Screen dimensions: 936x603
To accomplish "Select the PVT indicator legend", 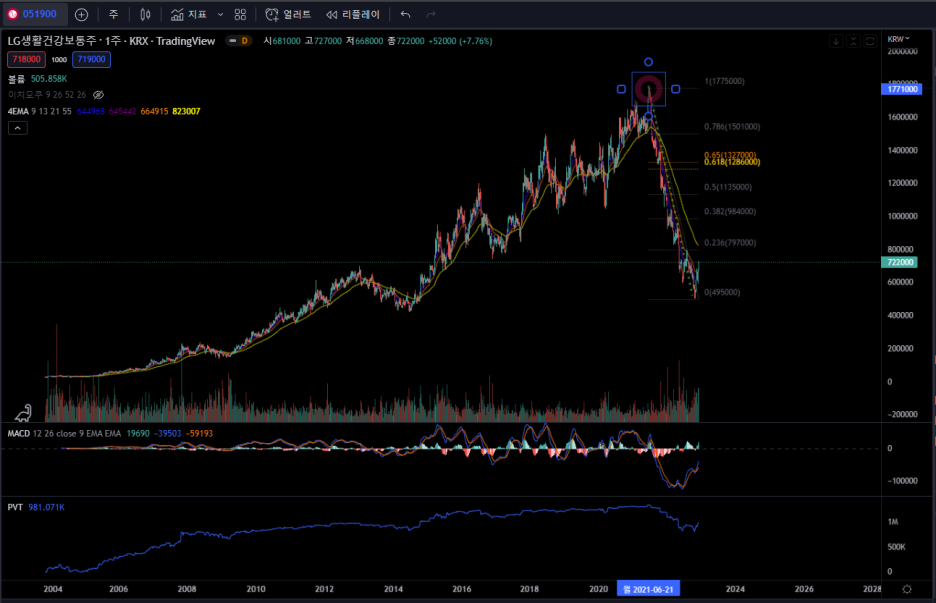I will click(x=15, y=507).
